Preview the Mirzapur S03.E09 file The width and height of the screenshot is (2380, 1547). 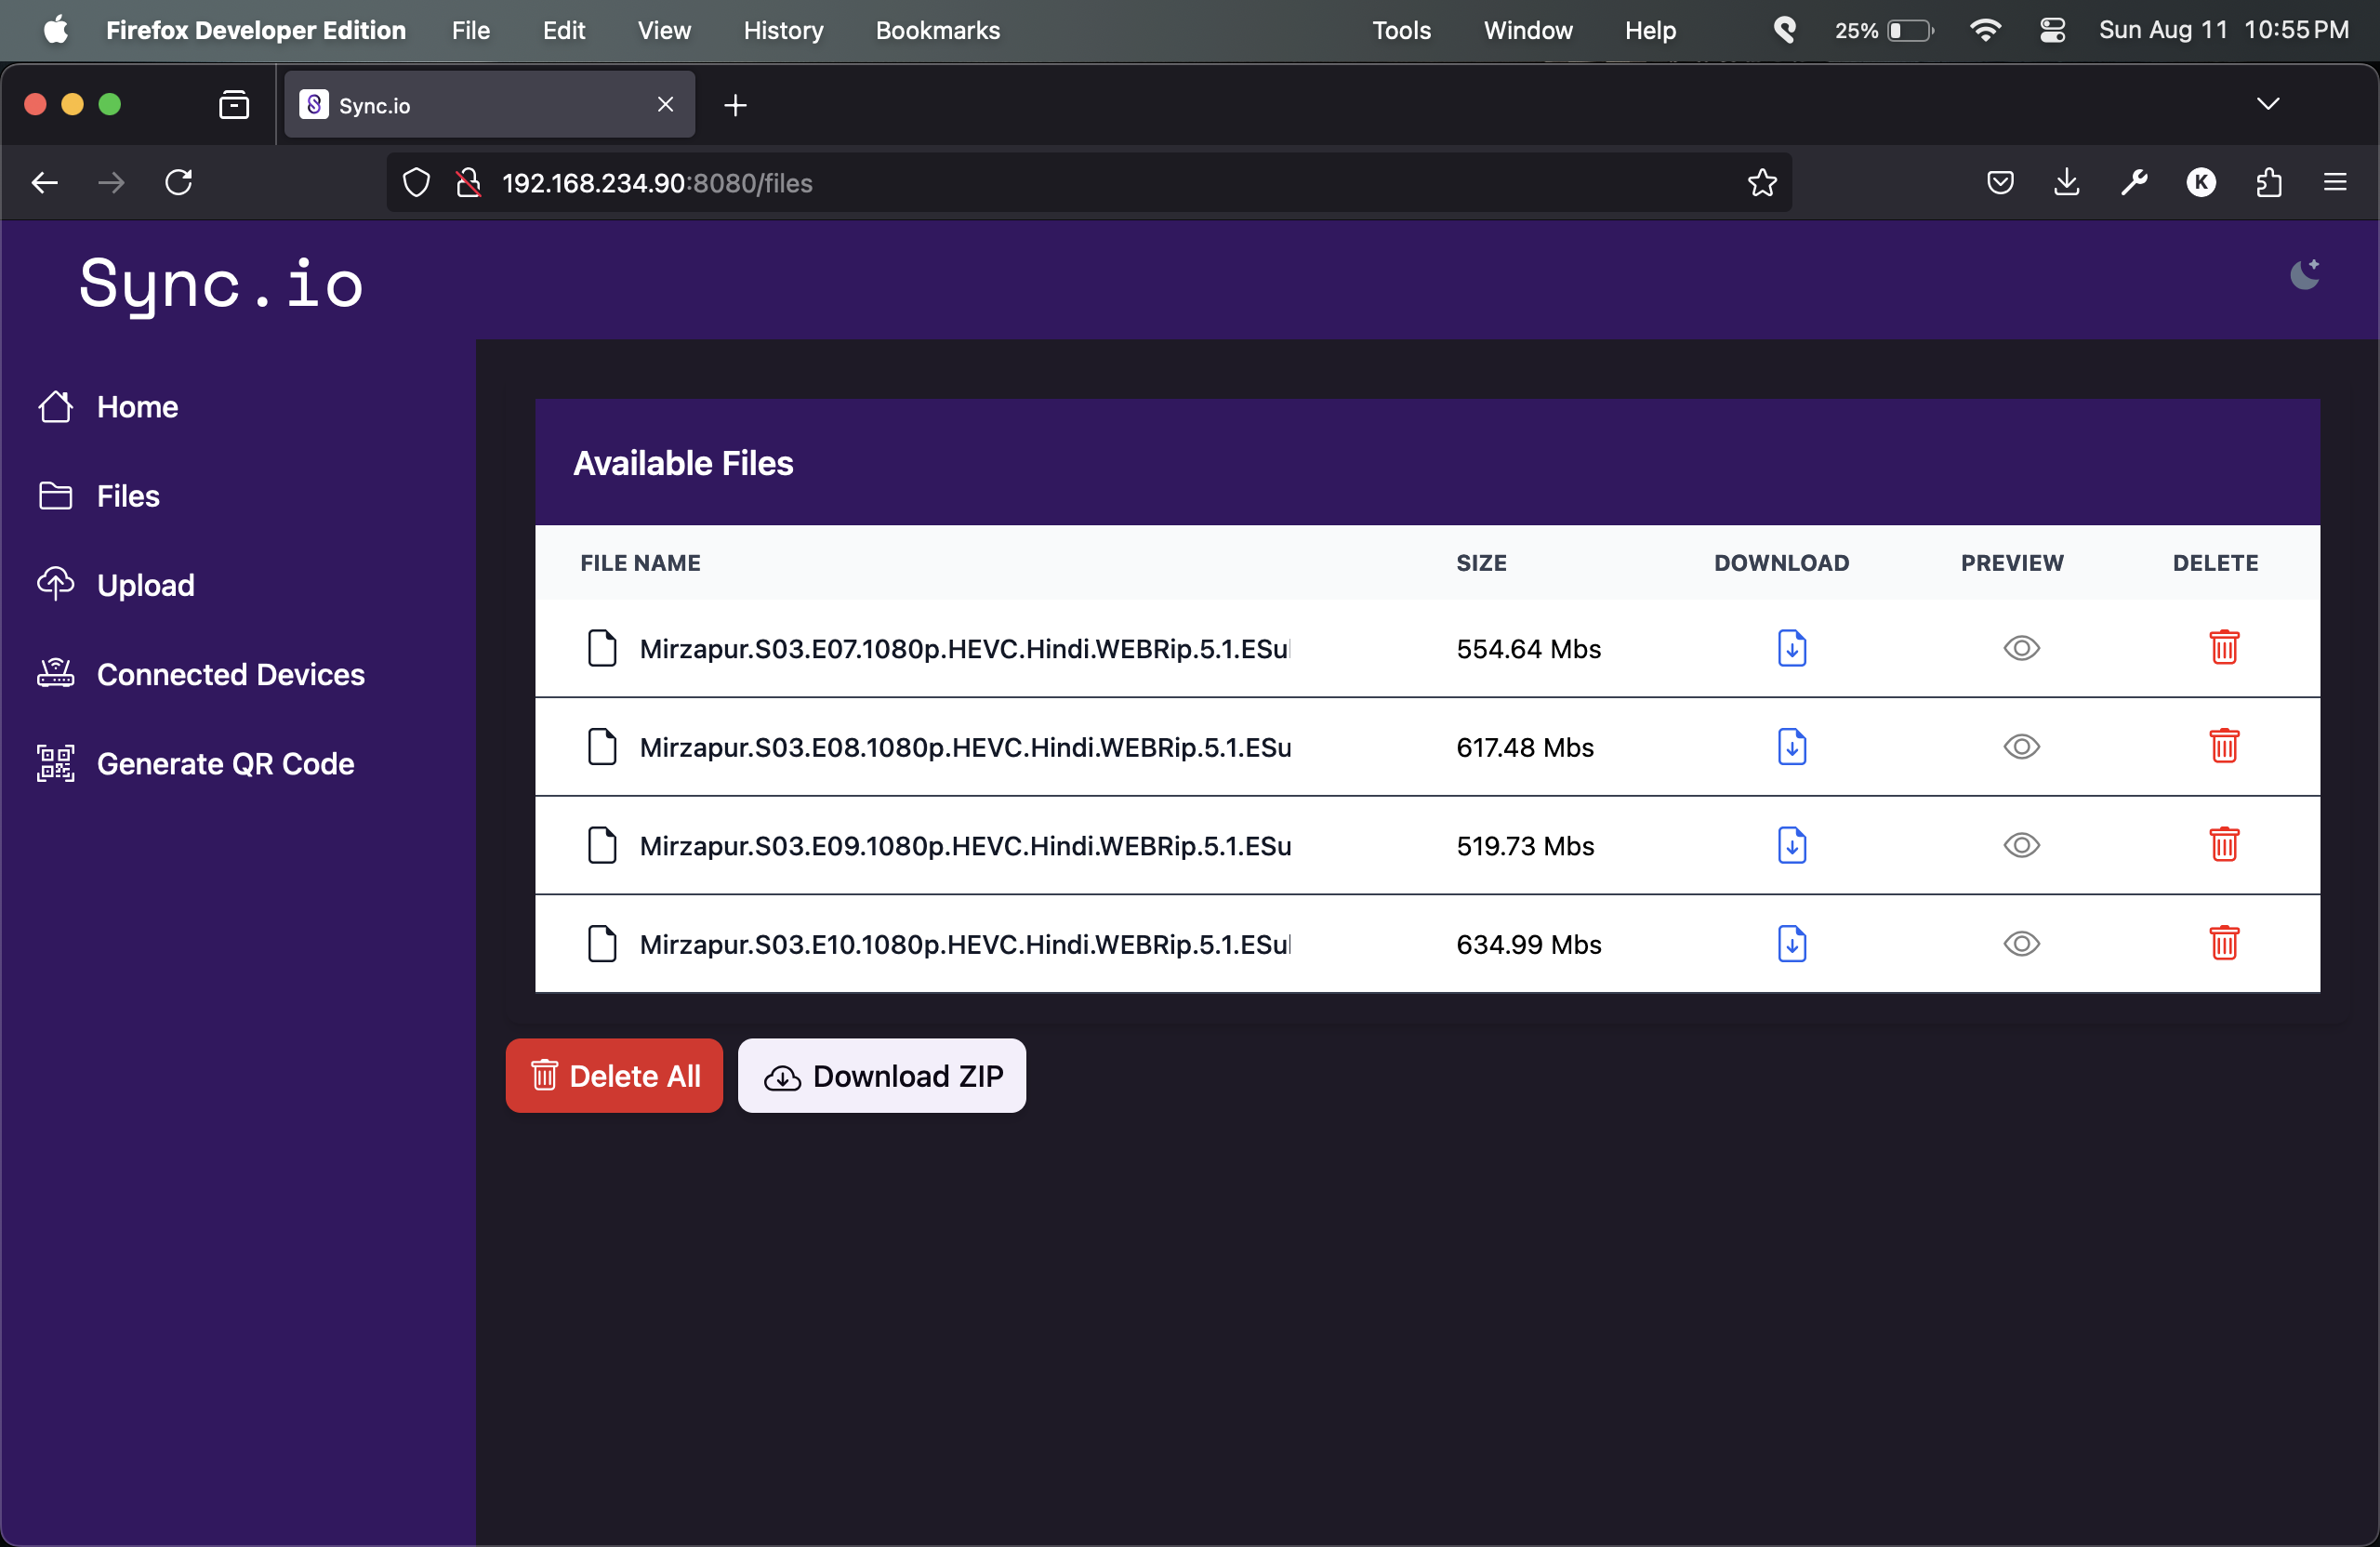[2021, 845]
